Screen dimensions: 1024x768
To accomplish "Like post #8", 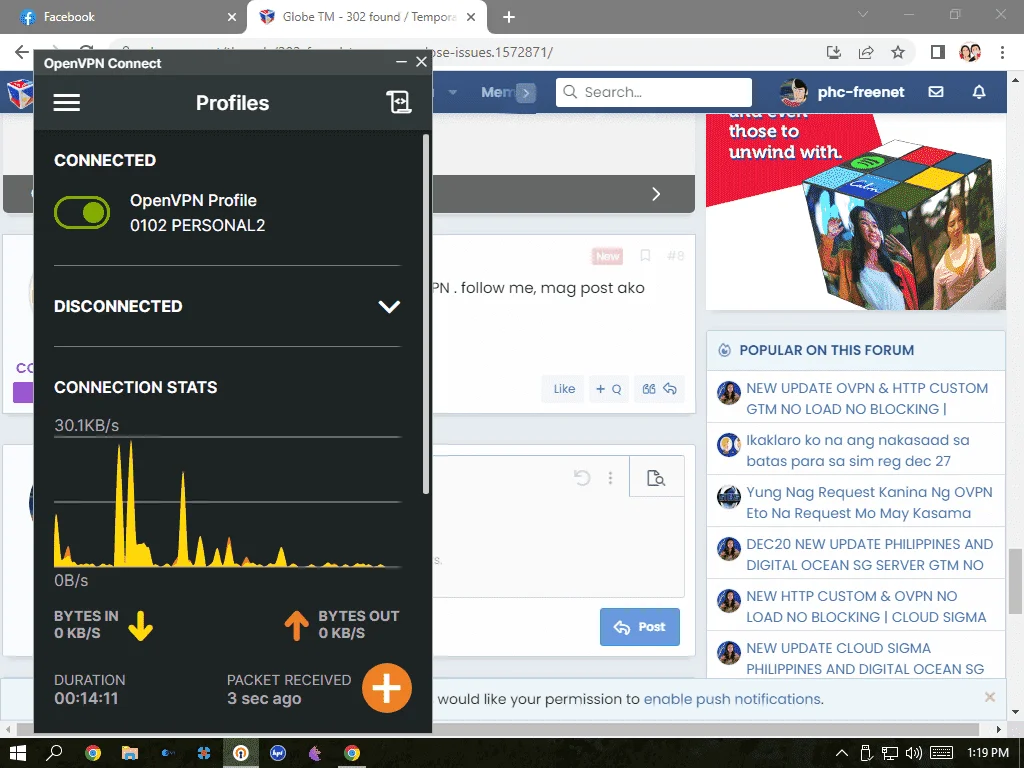I will 564,389.
